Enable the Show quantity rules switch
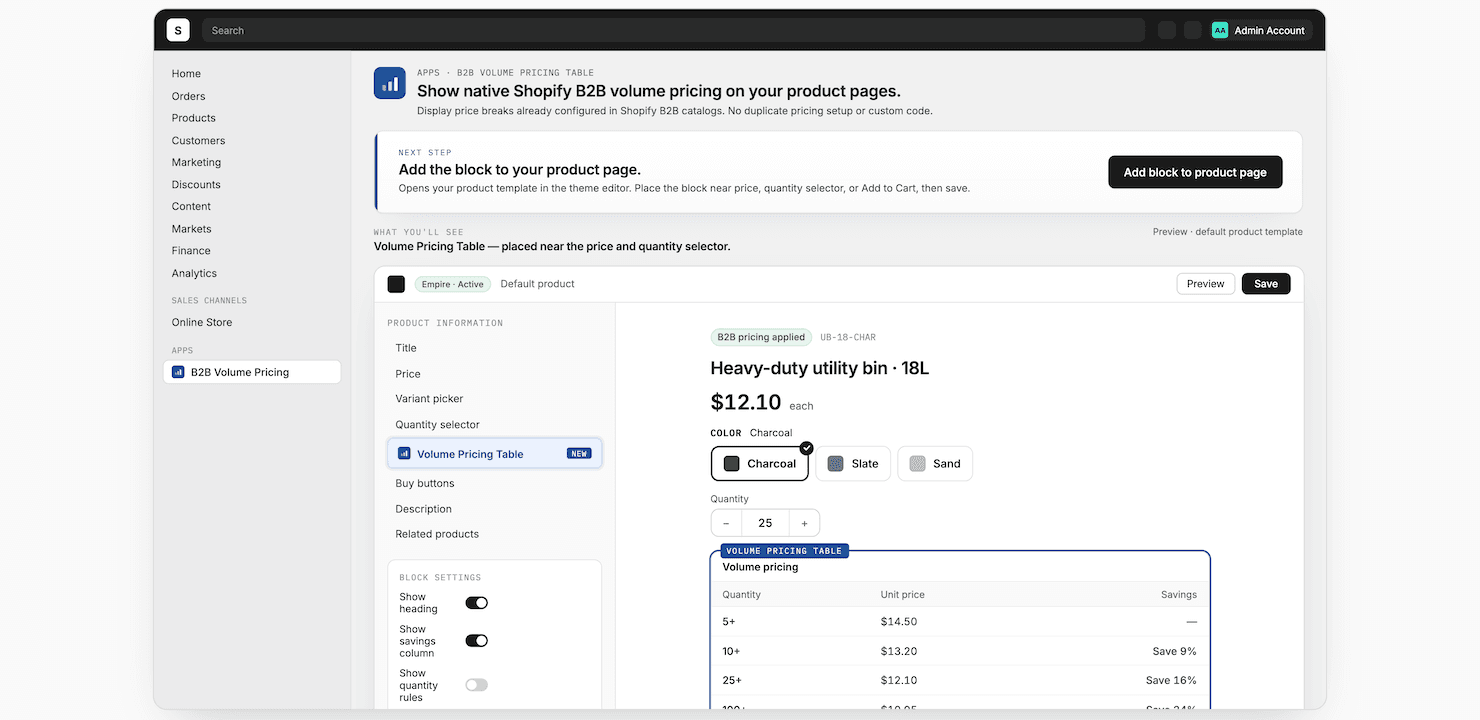The height and width of the screenshot is (720, 1480). (476, 685)
